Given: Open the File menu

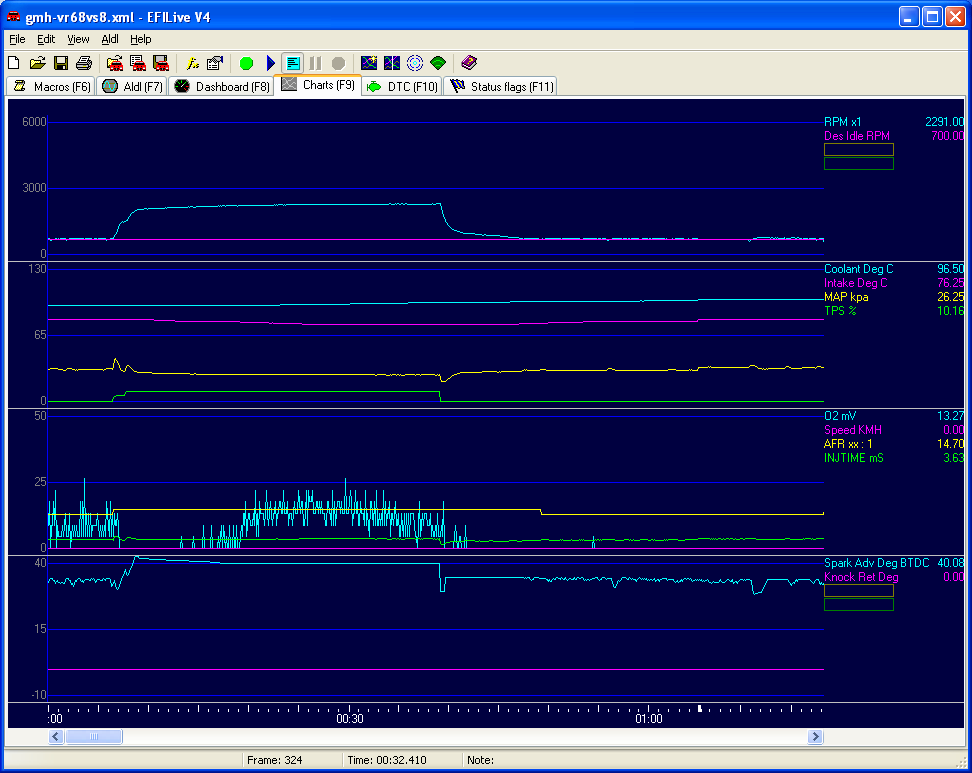Looking at the screenshot, I should 17,39.
